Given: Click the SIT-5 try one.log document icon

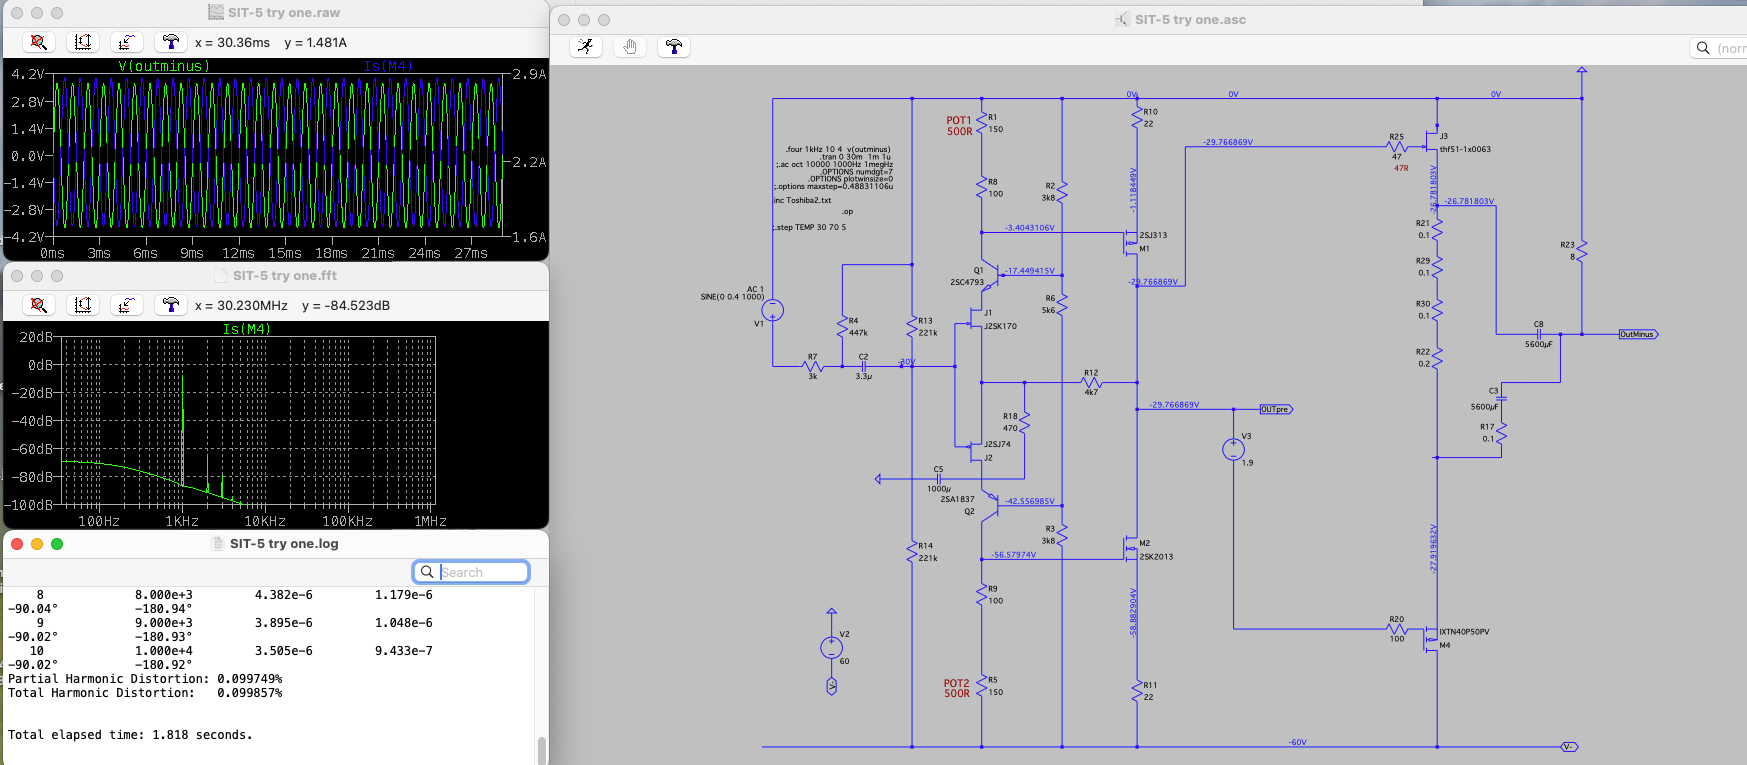Looking at the screenshot, I should [x=218, y=543].
